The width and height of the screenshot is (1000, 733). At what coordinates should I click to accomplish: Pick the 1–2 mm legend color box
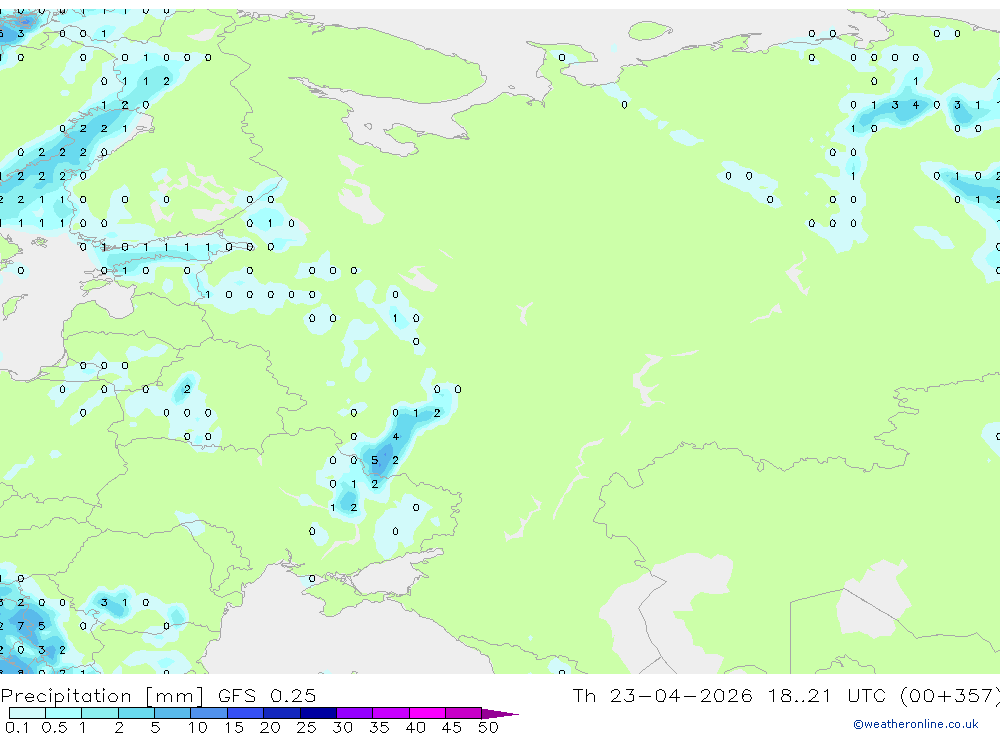tap(100, 713)
